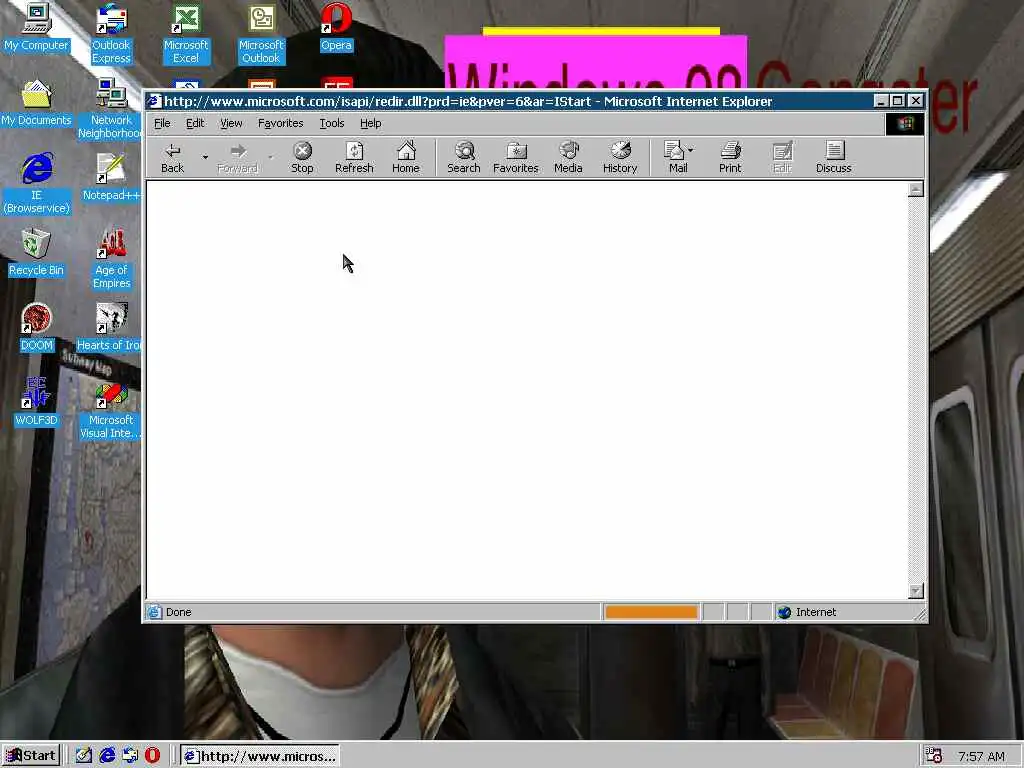Click the Internet Explorer taskbar button

260,756
